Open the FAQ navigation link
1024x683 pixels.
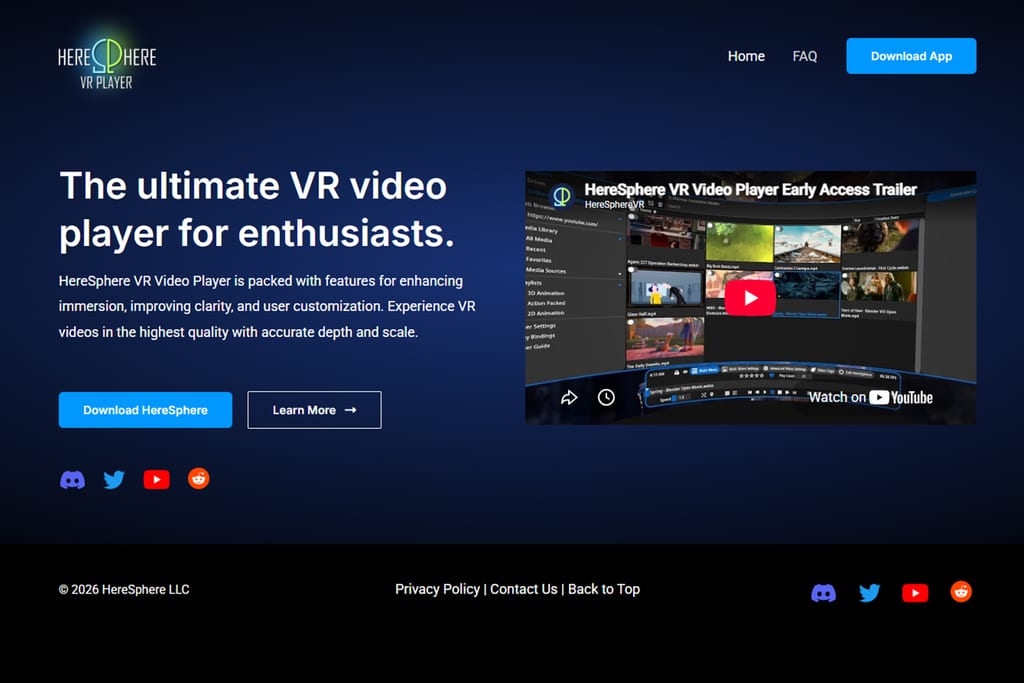[805, 56]
